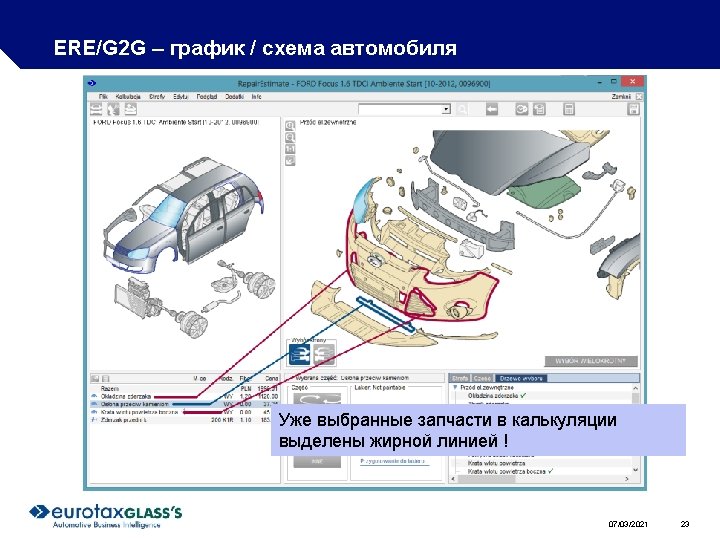Click the fourth view icon under 1:1
The width and height of the screenshot is (720, 540).
pyautogui.click(x=290, y=161)
